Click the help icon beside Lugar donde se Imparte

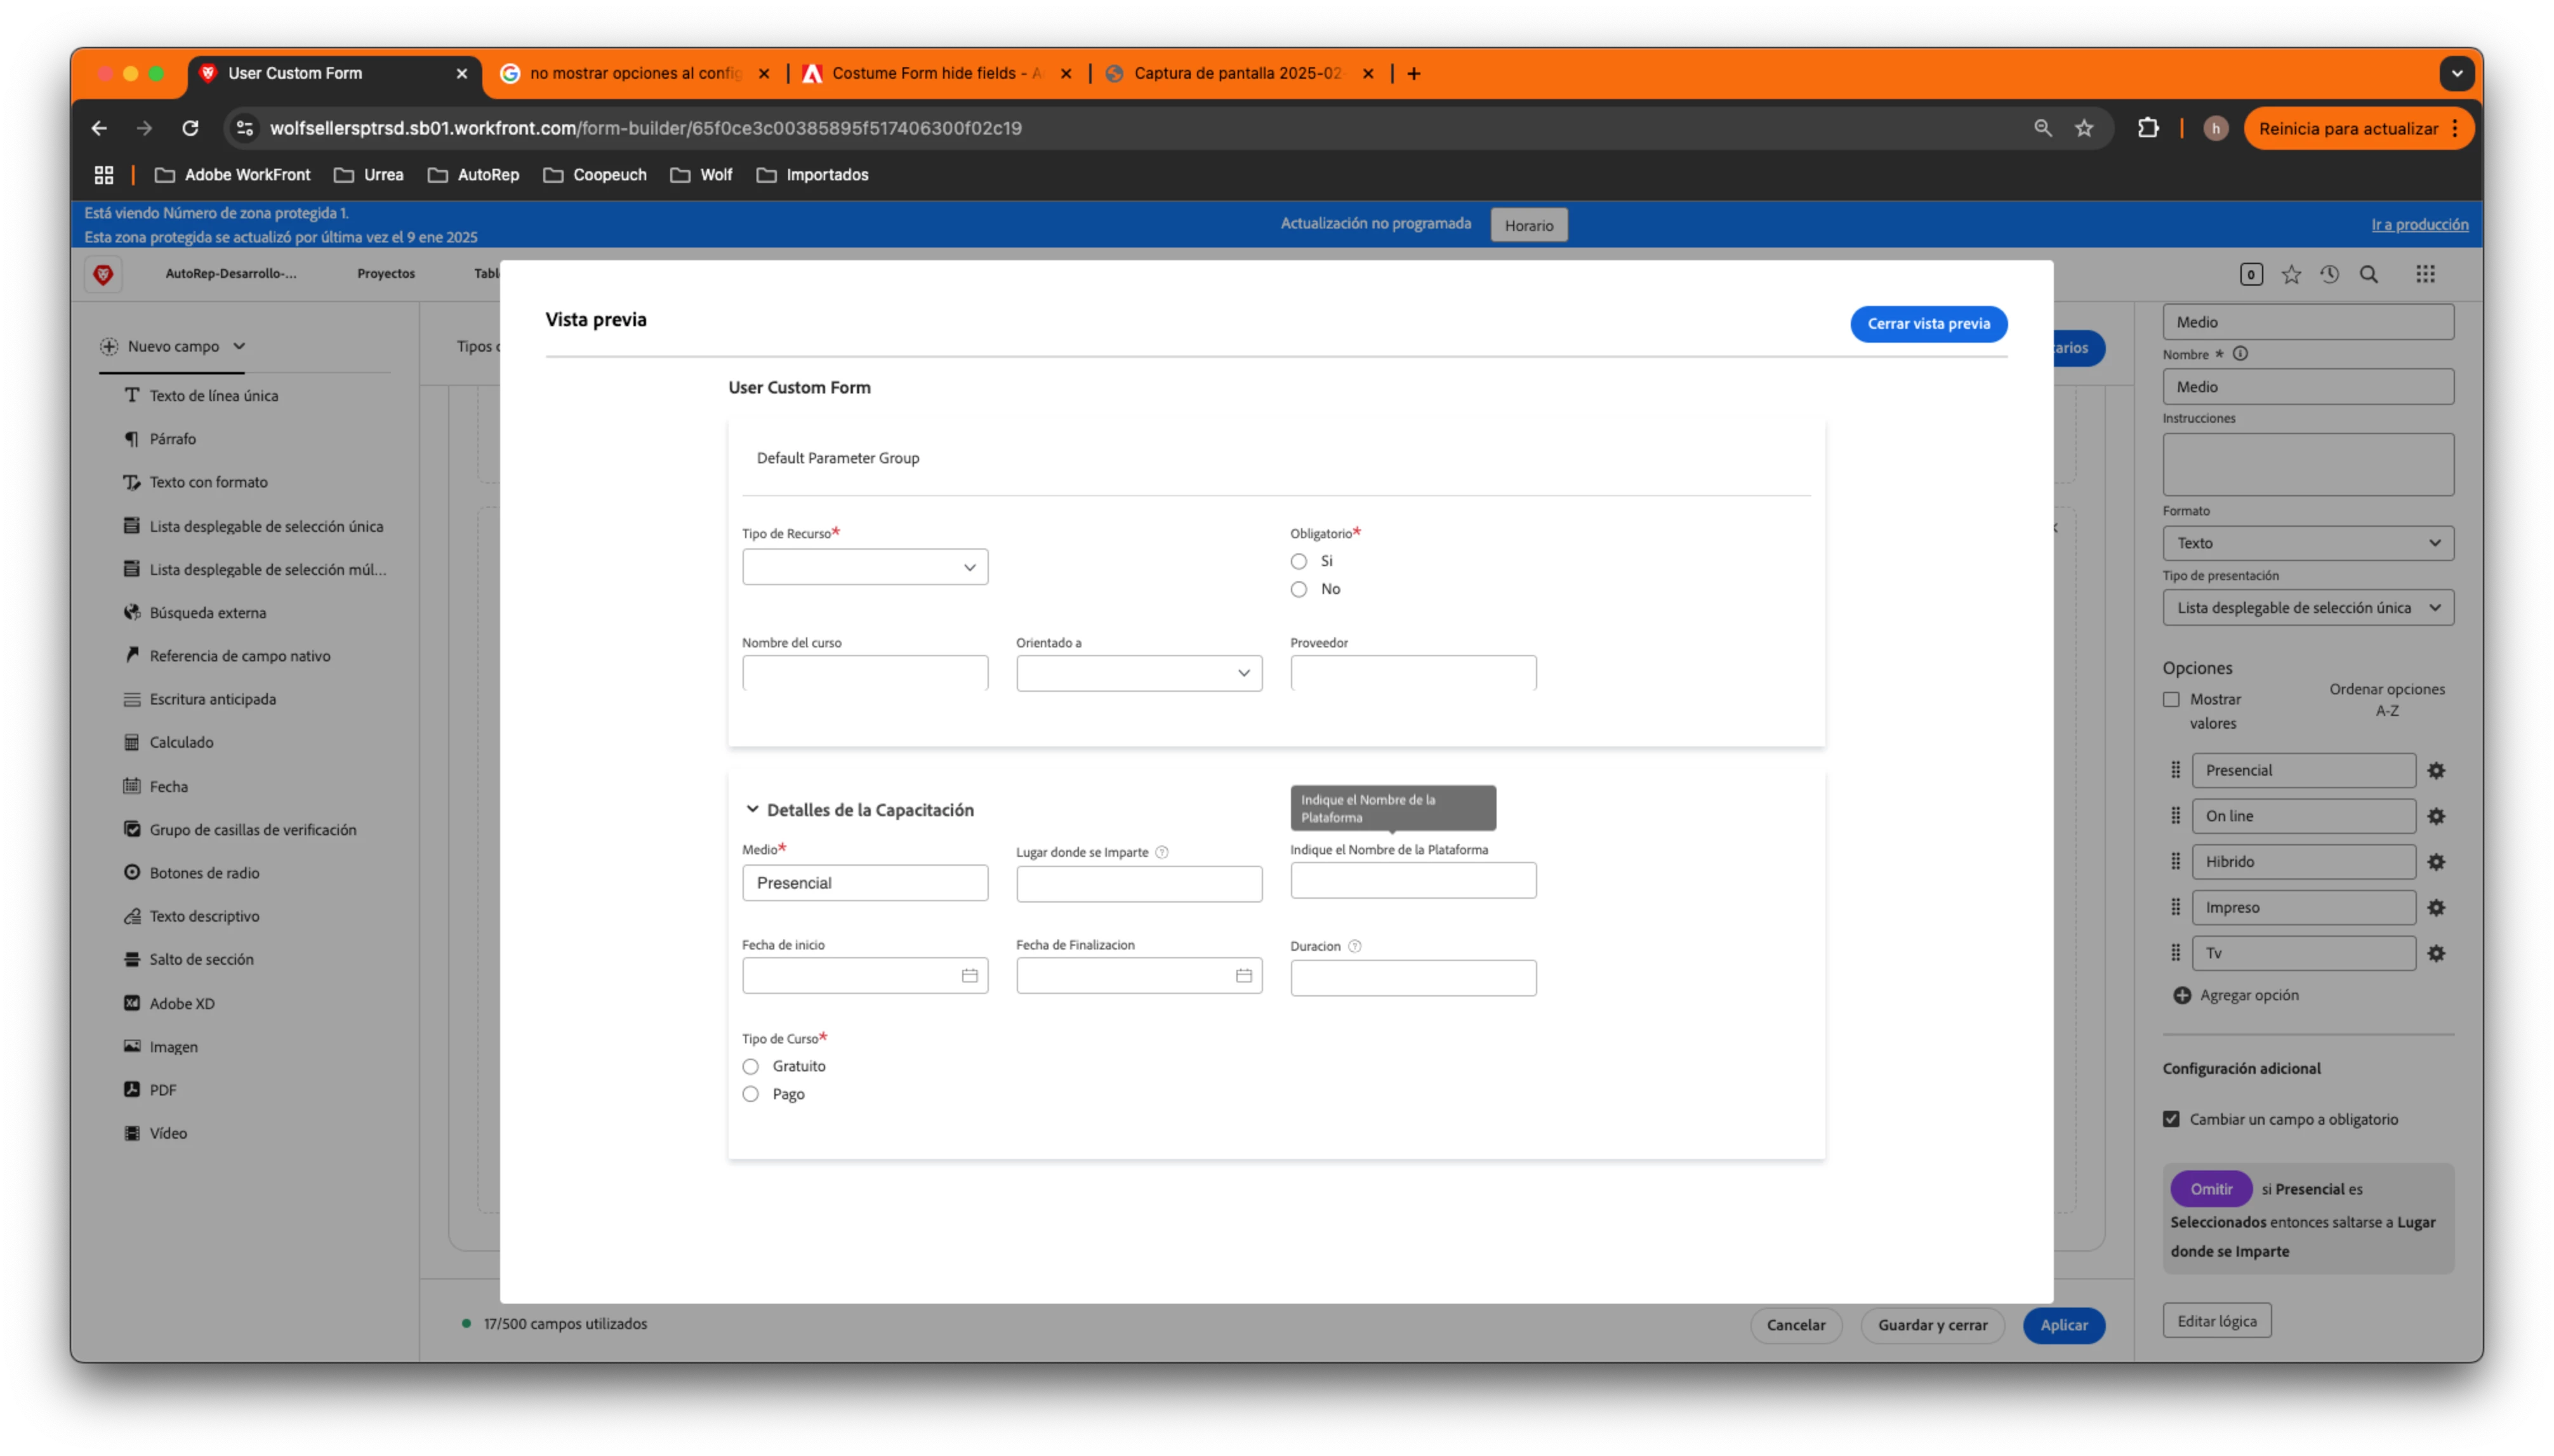(1161, 853)
